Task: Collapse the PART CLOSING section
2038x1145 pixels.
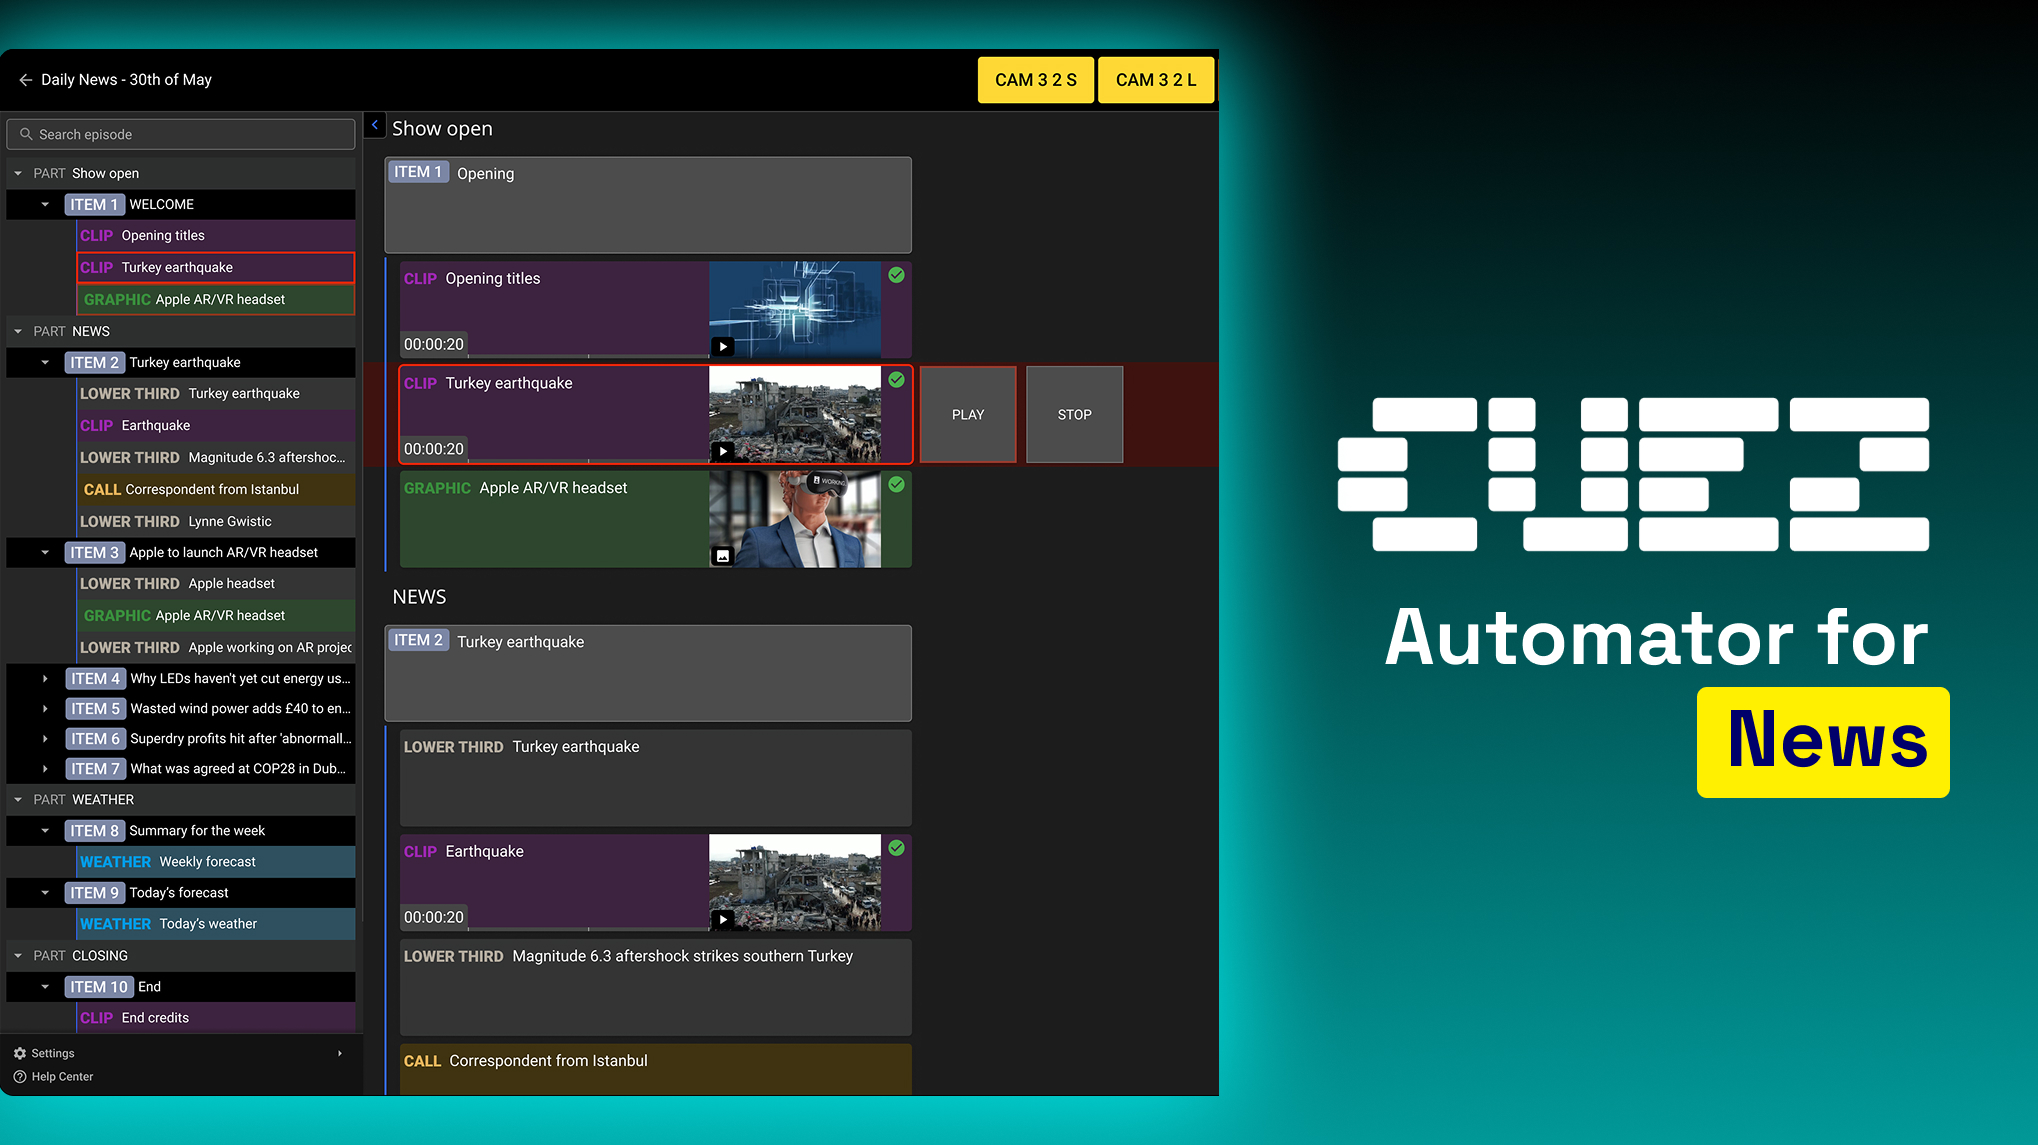Action: coord(18,955)
